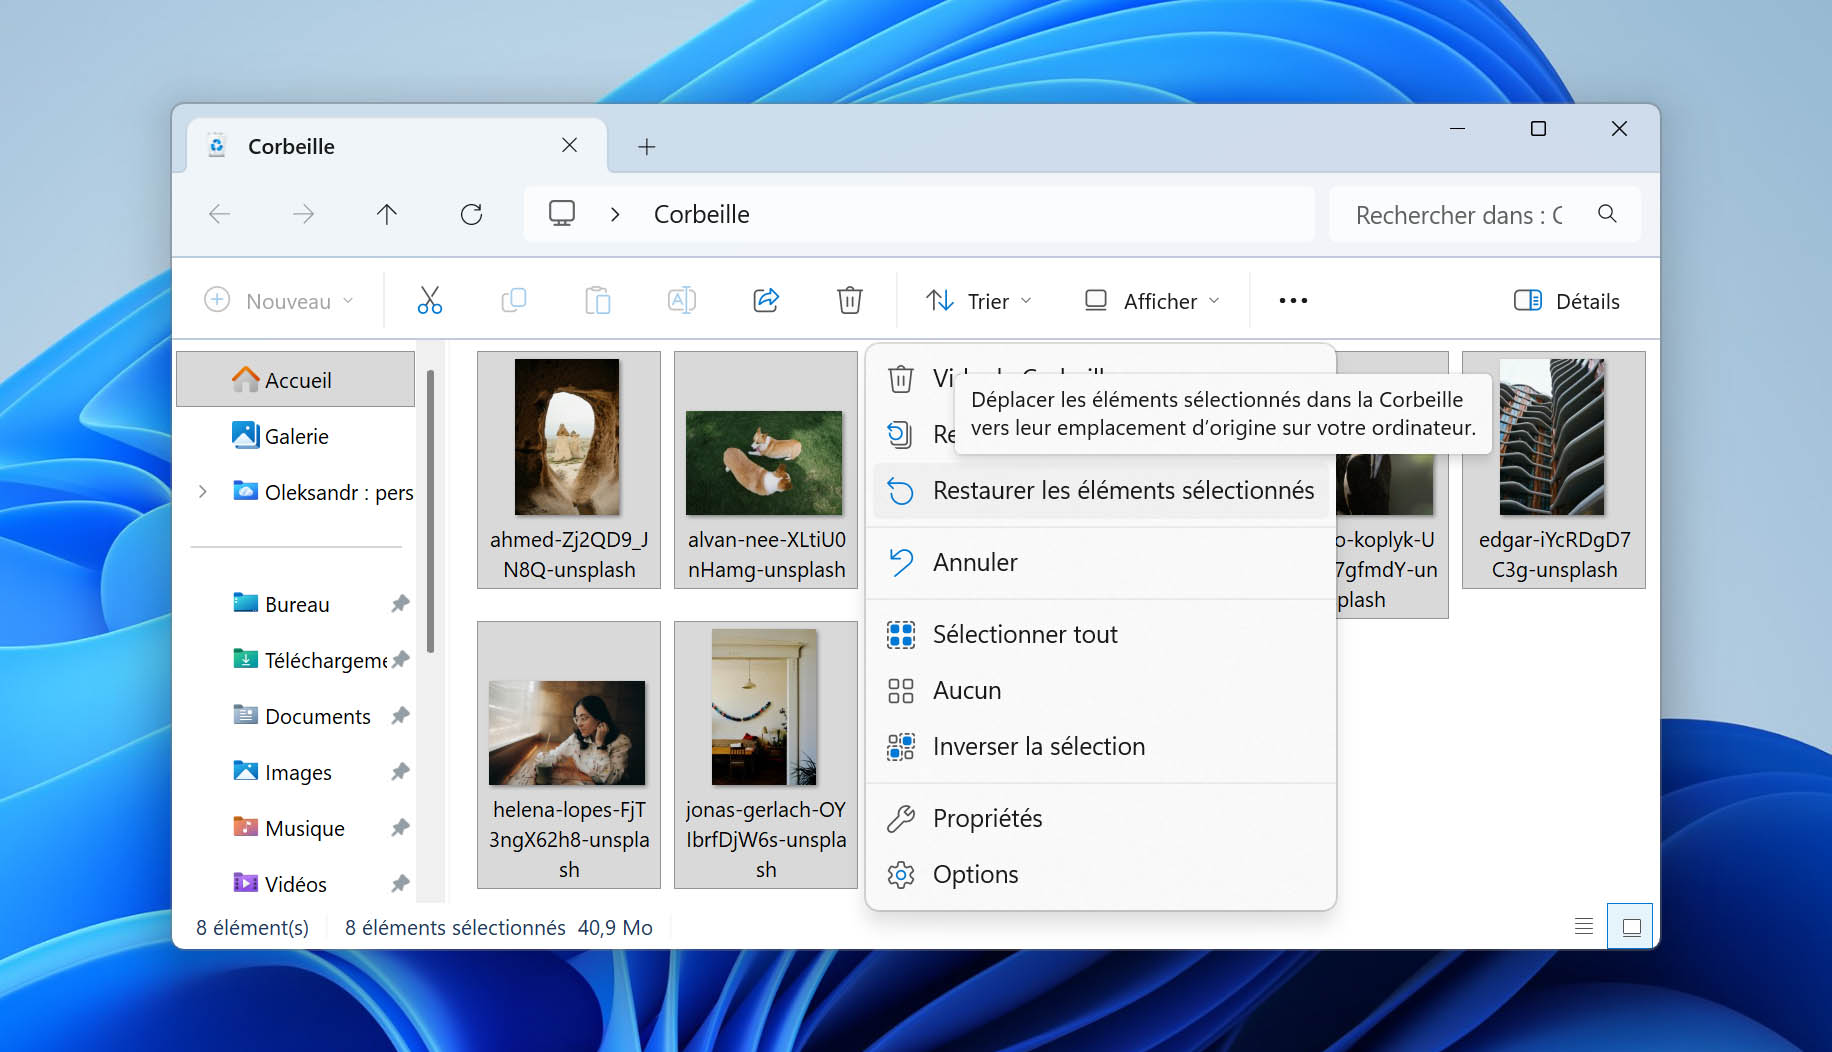
Task: Choose Restaurer les éléments sélectionnés
Action: (x=1100, y=491)
